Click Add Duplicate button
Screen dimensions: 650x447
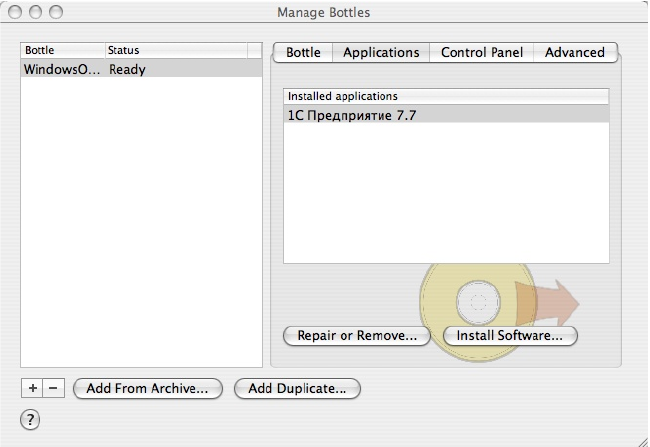297,388
